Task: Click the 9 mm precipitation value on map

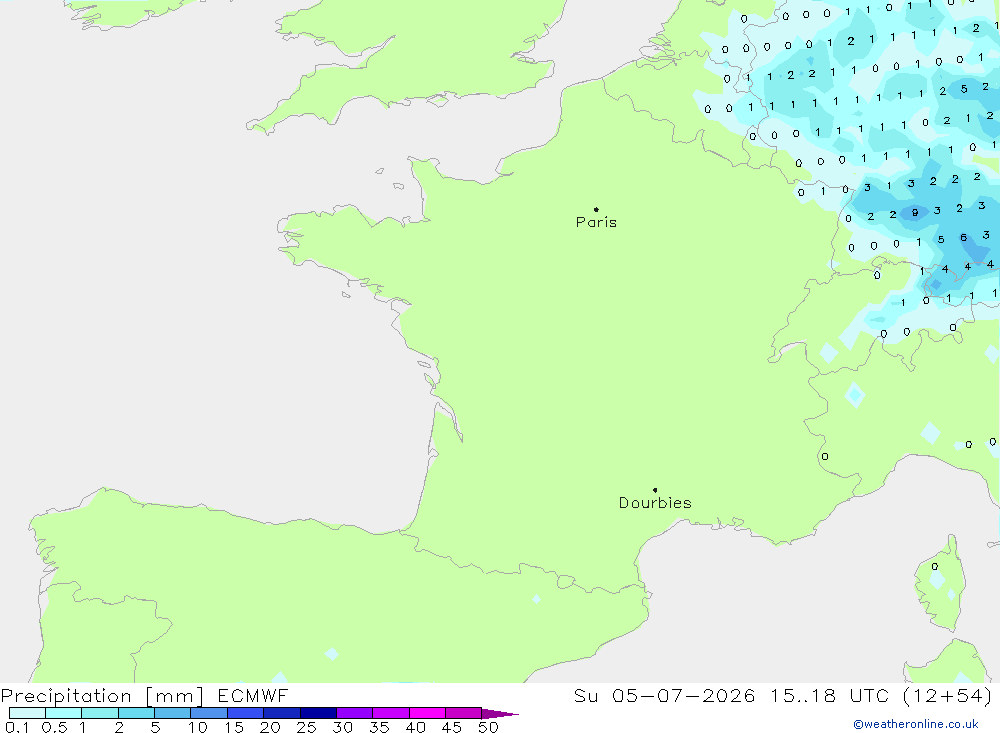Action: pyautogui.click(x=915, y=212)
